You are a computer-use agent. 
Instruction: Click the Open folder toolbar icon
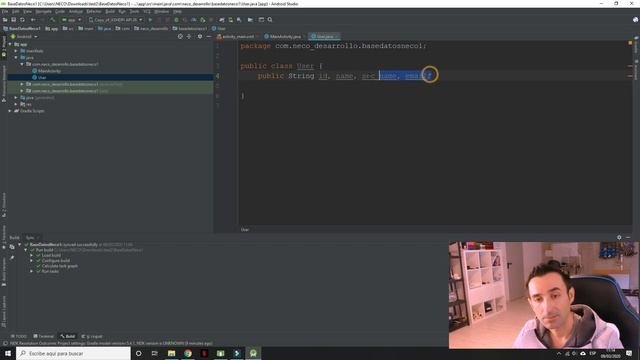[5, 20]
